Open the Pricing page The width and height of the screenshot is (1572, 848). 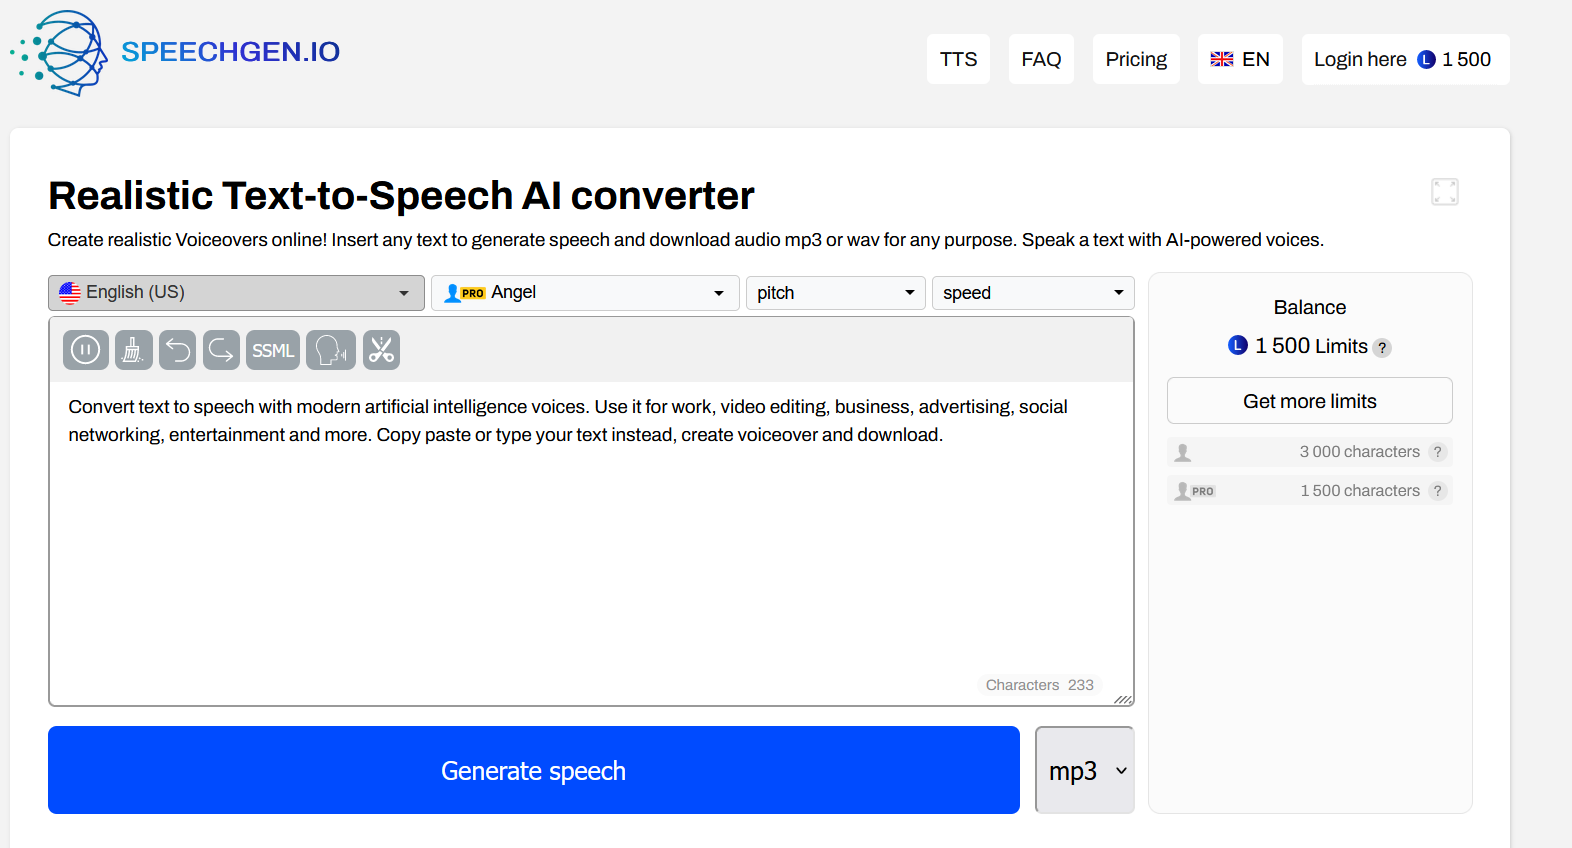[x=1136, y=59]
